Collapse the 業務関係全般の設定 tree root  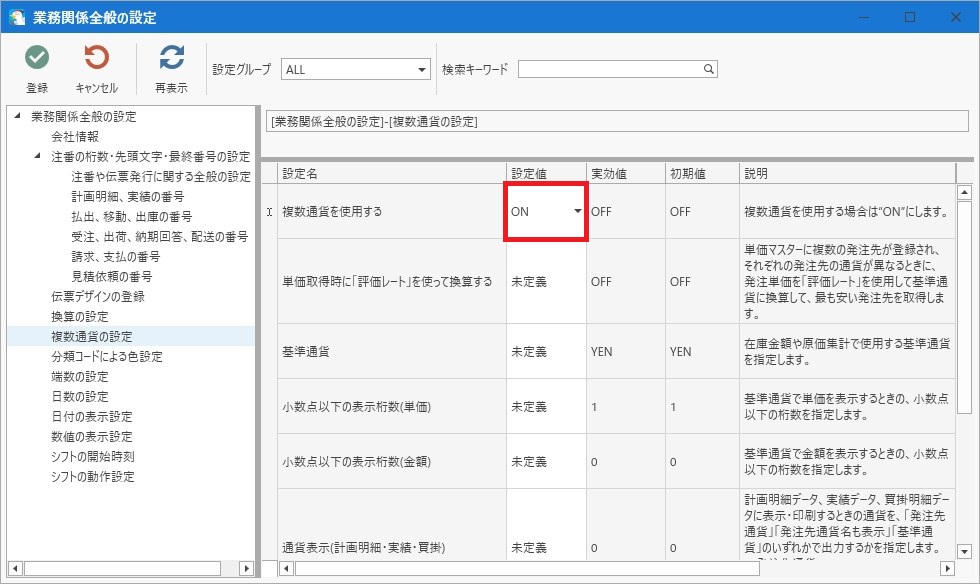[18, 116]
